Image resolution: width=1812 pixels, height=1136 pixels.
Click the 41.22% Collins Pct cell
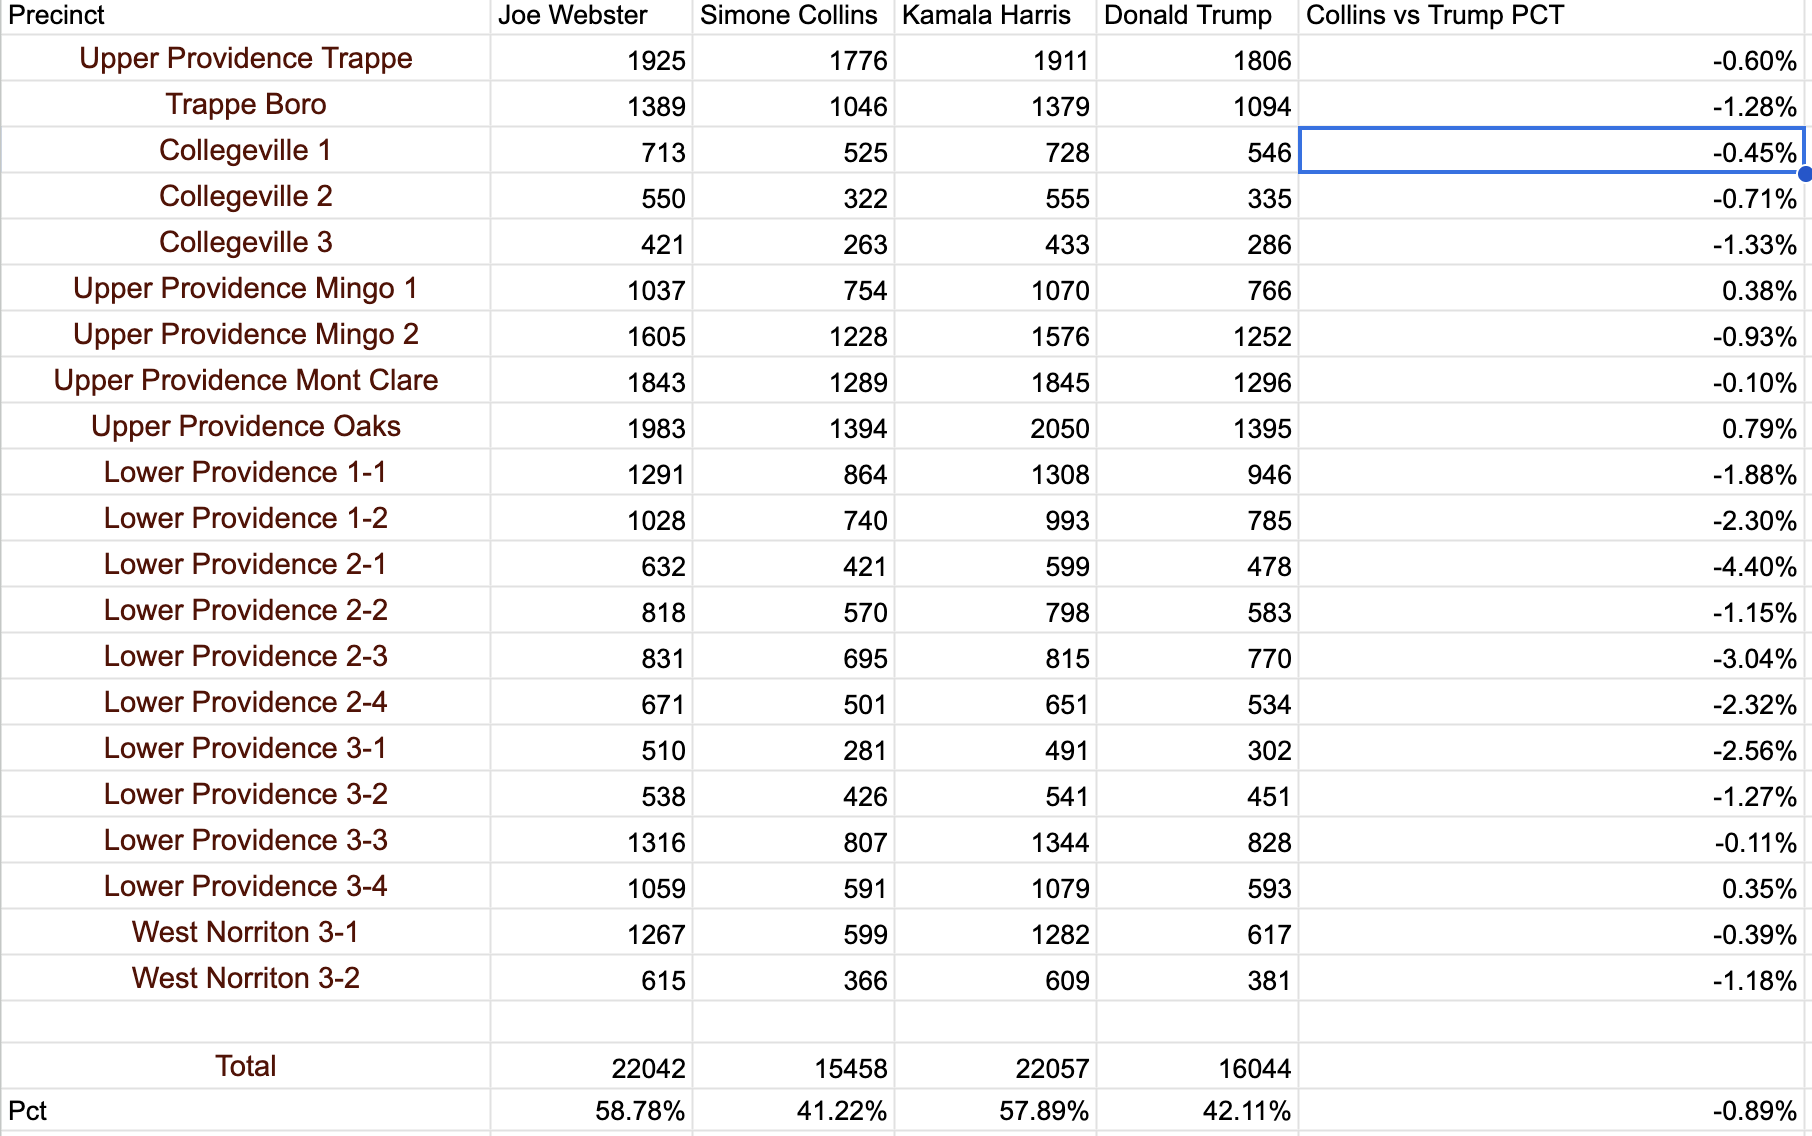pyautogui.click(x=794, y=1111)
